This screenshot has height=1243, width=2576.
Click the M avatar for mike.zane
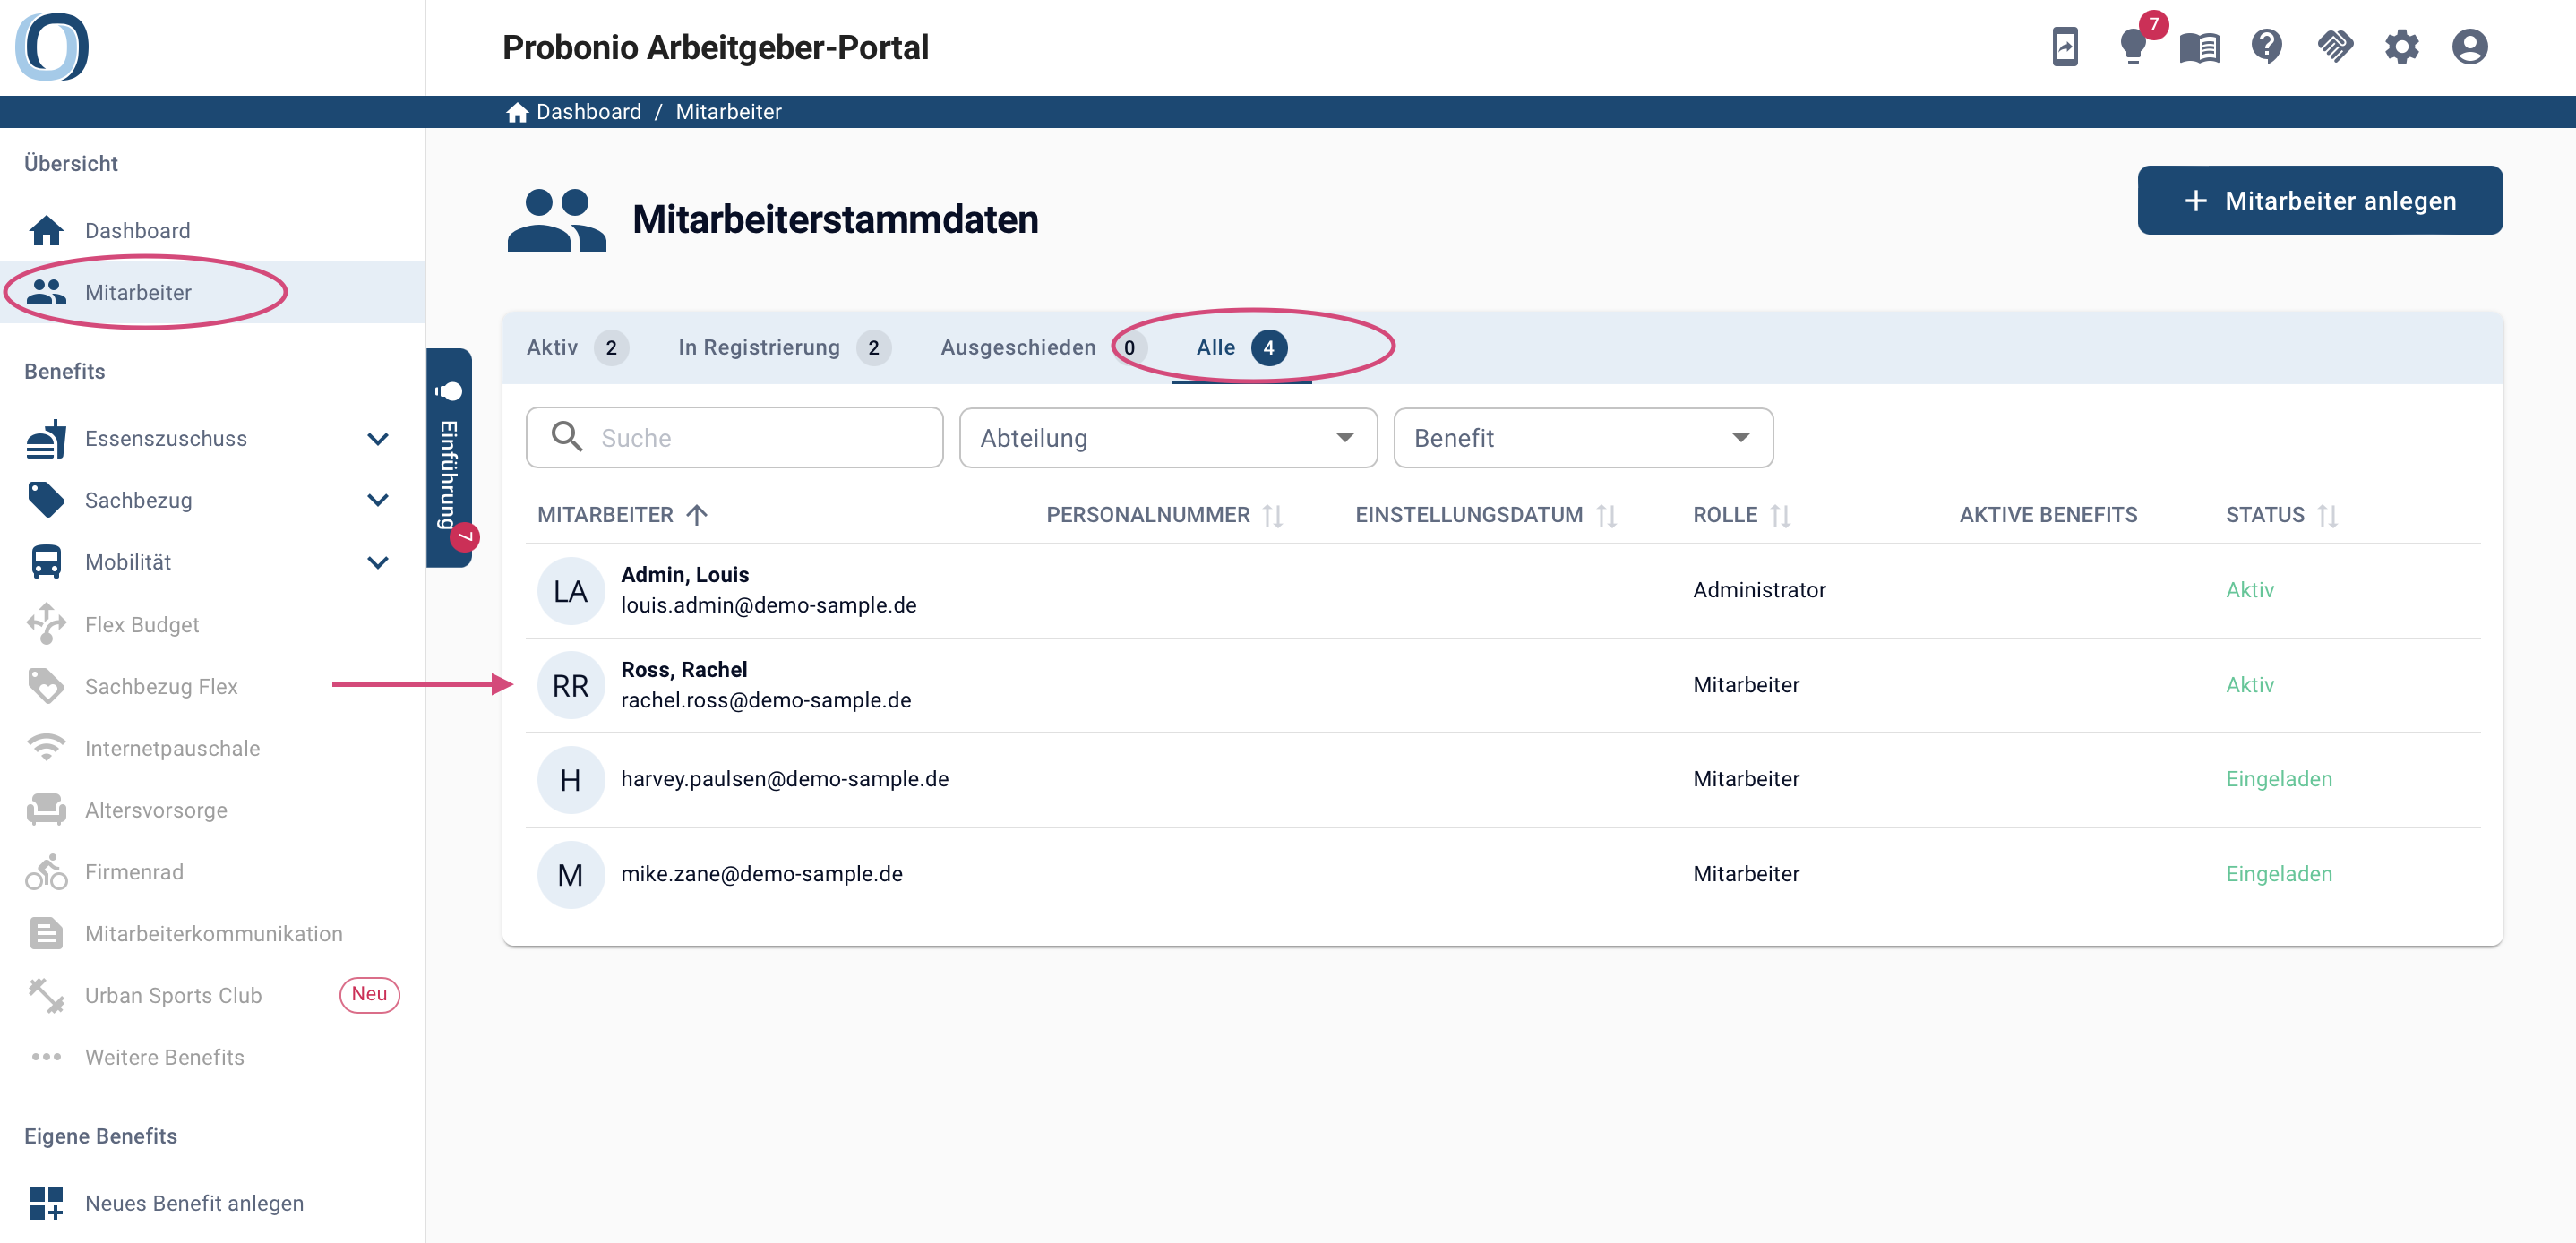coord(570,875)
